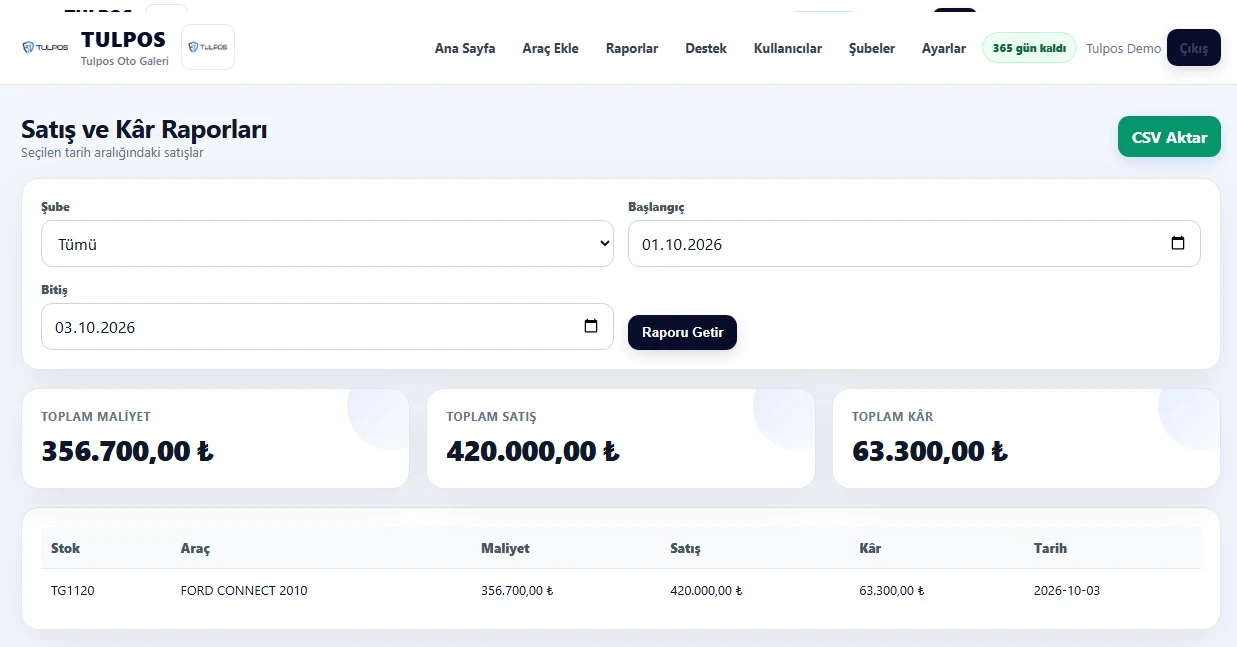Viewport: 1237px width, 647px height.
Task: Click the Satış column header
Action: (x=685, y=548)
